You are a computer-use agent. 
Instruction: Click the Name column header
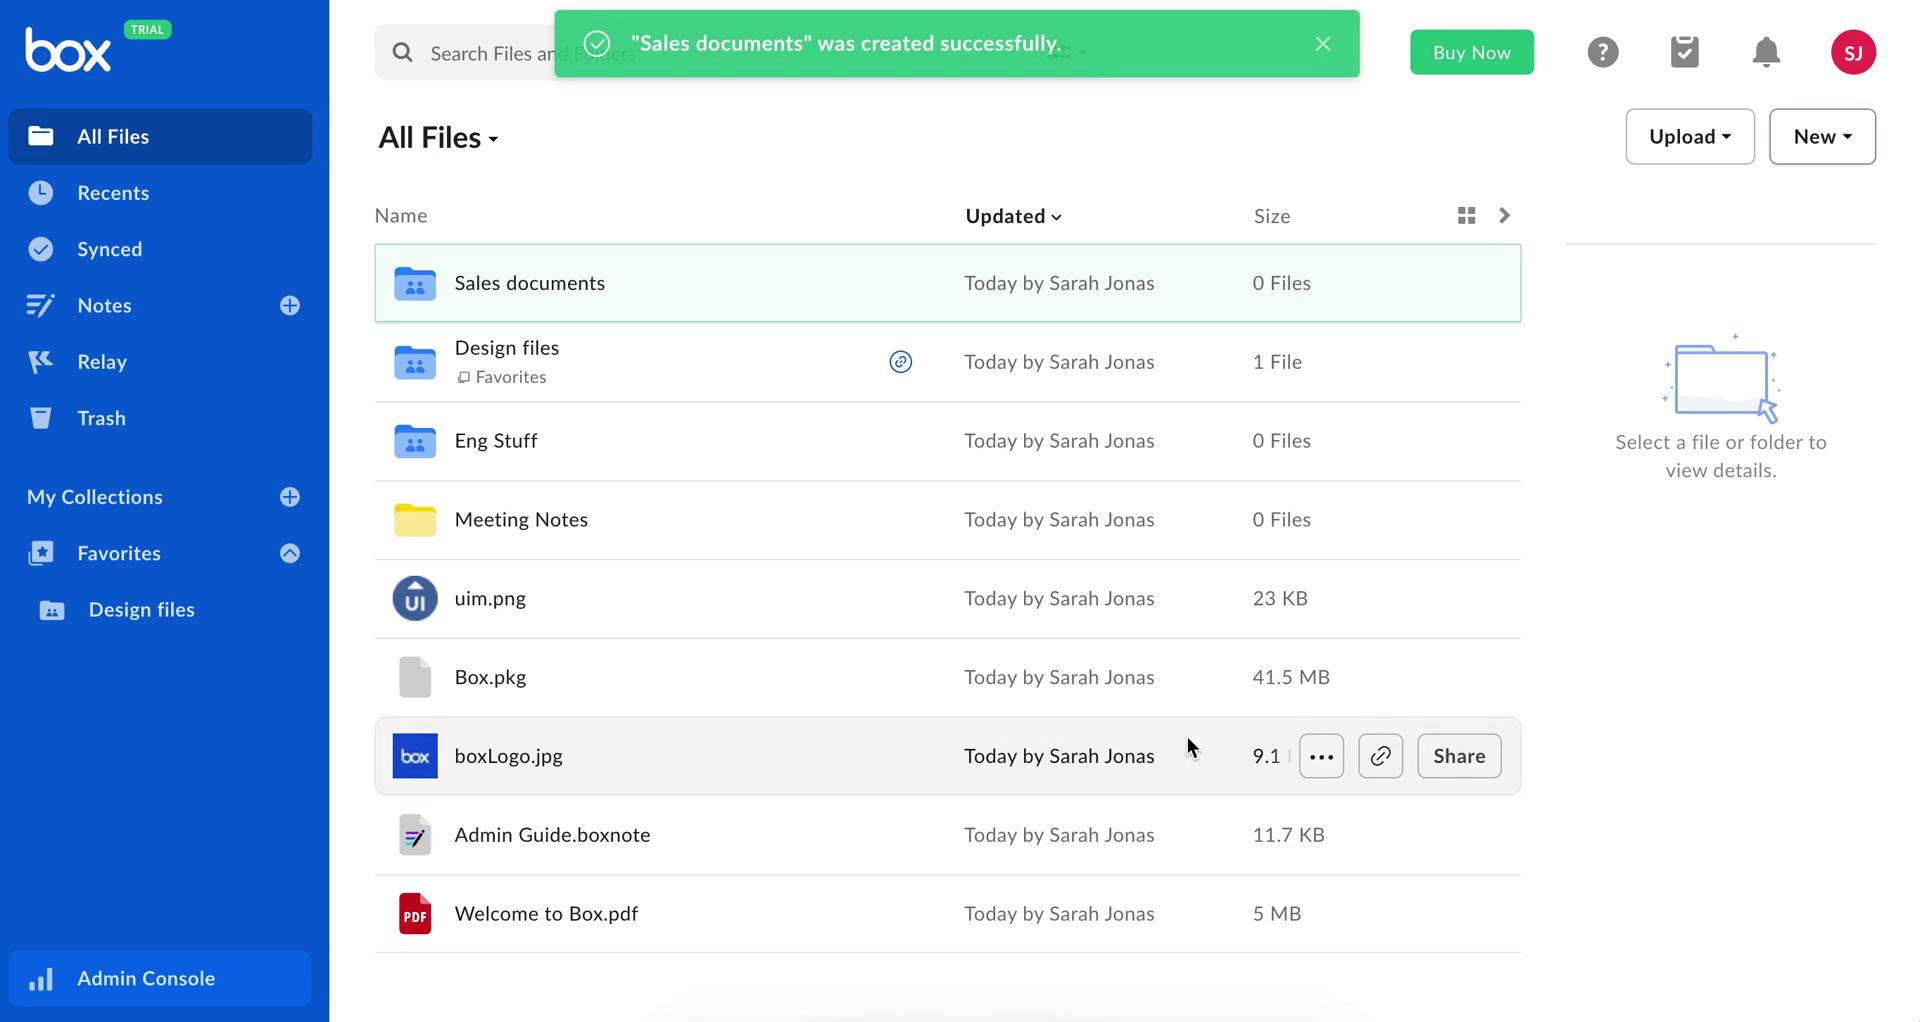pyautogui.click(x=401, y=216)
